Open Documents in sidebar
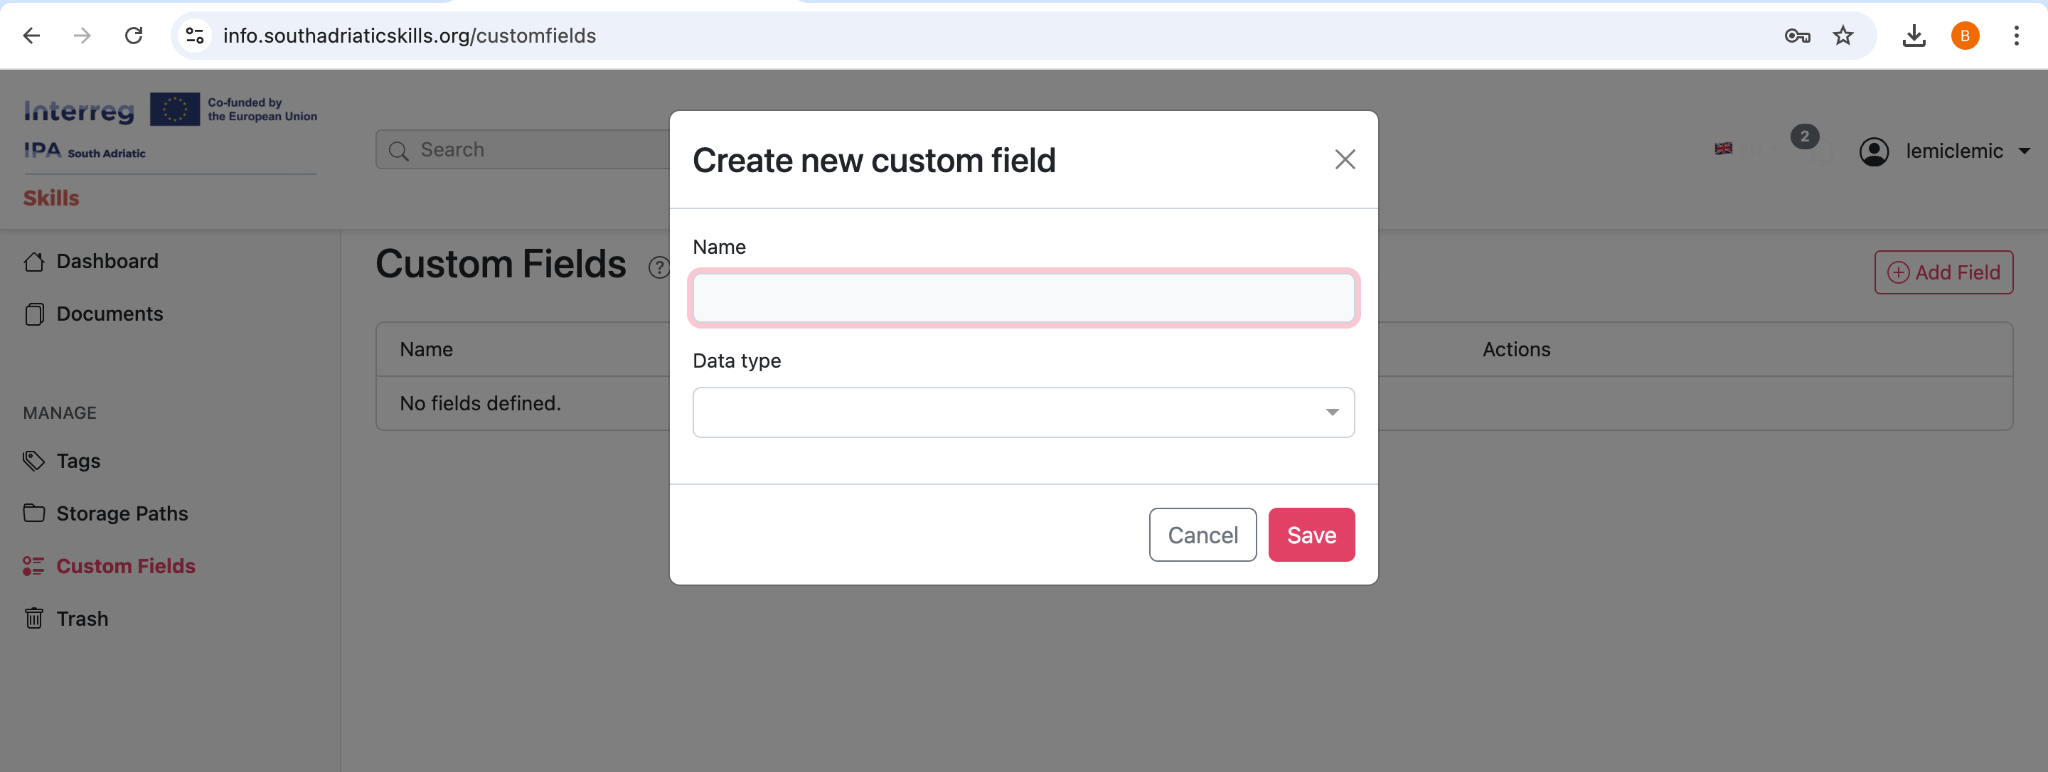 coord(109,314)
